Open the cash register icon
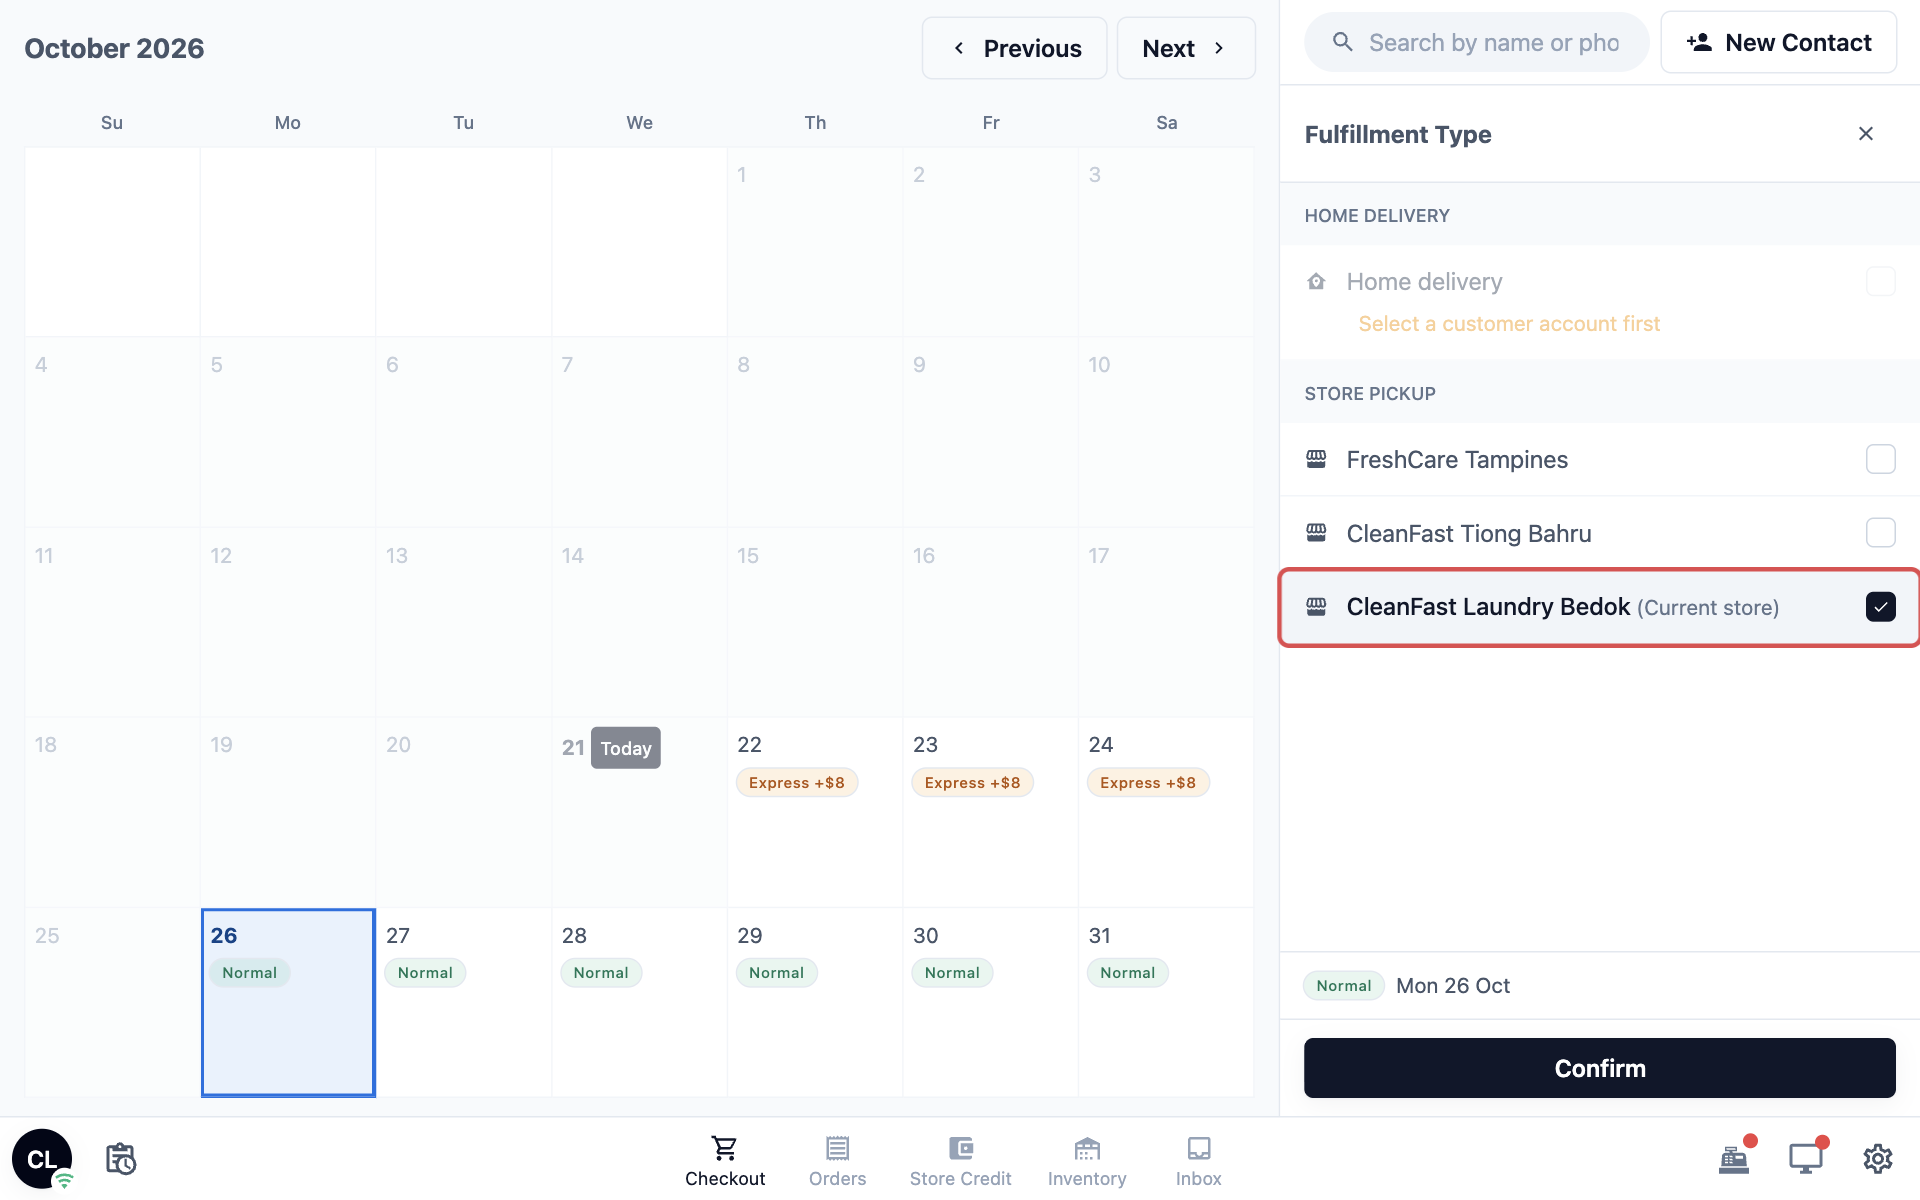 point(1734,1159)
